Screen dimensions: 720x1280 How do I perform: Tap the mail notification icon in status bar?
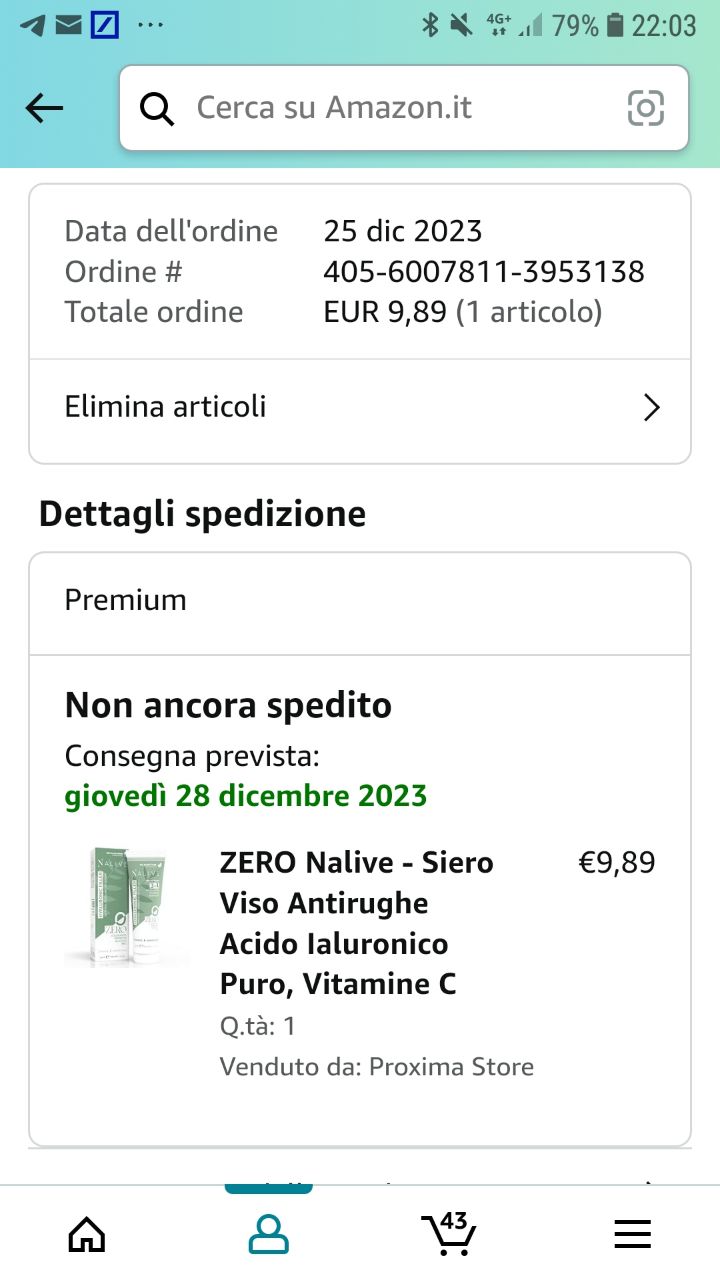tap(68, 25)
